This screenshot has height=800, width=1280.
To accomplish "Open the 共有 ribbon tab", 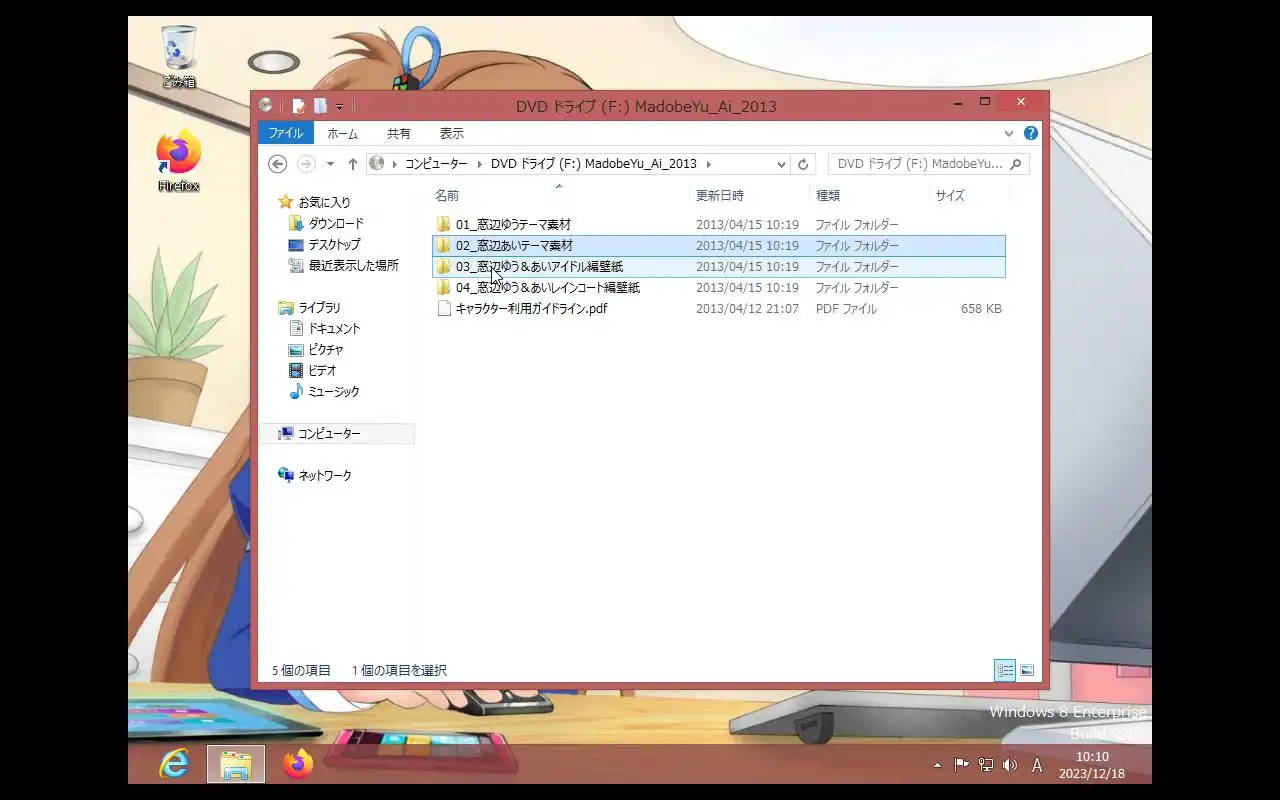I will pos(399,133).
